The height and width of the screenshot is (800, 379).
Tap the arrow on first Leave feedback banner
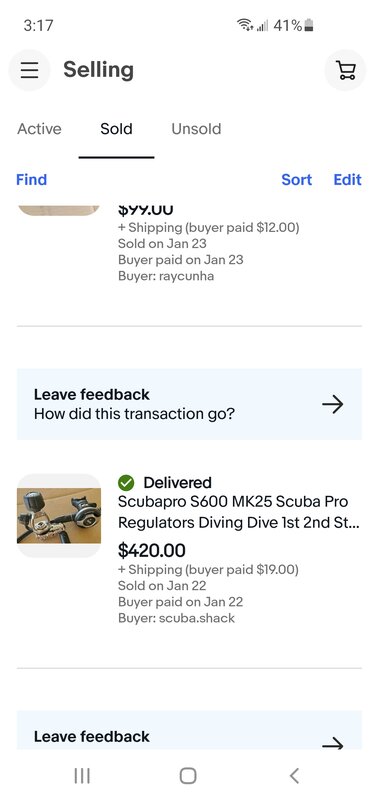[x=333, y=405]
